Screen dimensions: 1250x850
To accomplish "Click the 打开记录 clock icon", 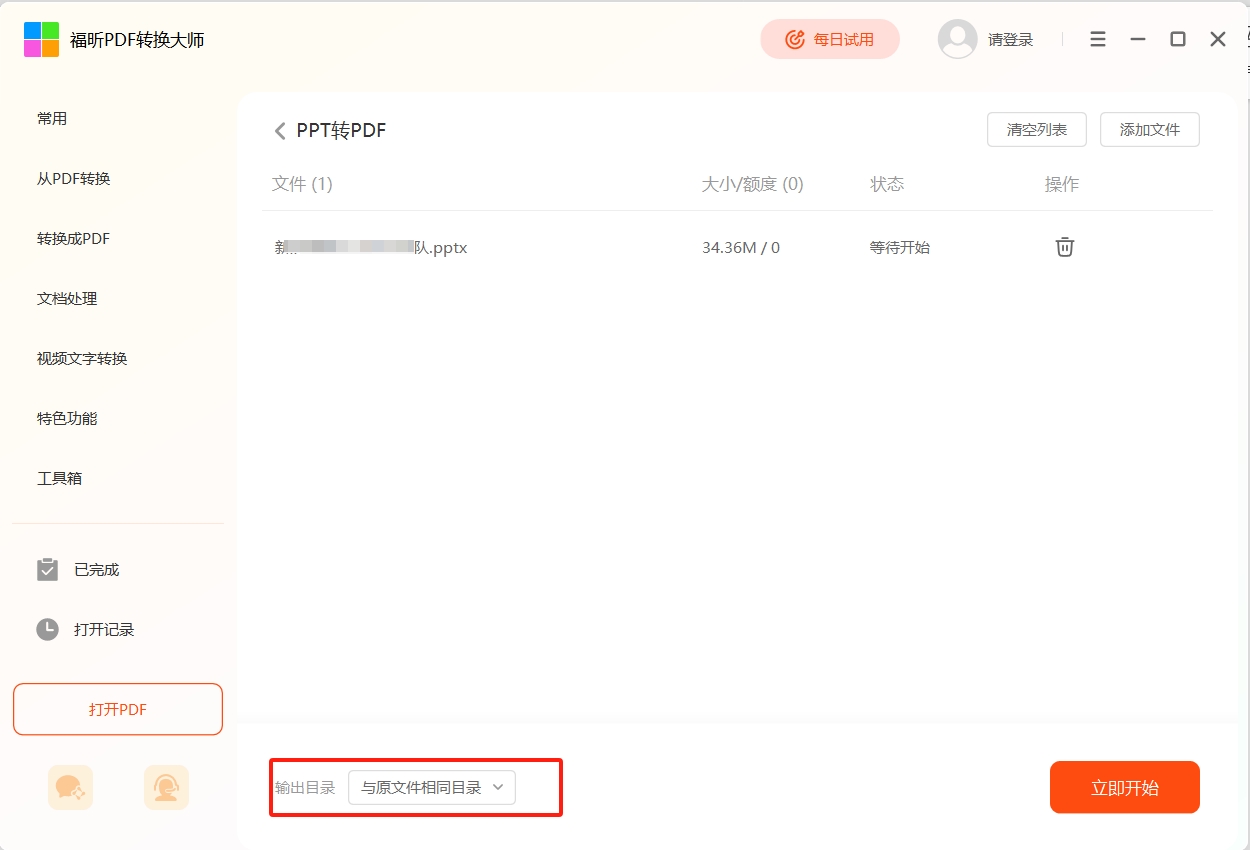I will tap(47, 629).
